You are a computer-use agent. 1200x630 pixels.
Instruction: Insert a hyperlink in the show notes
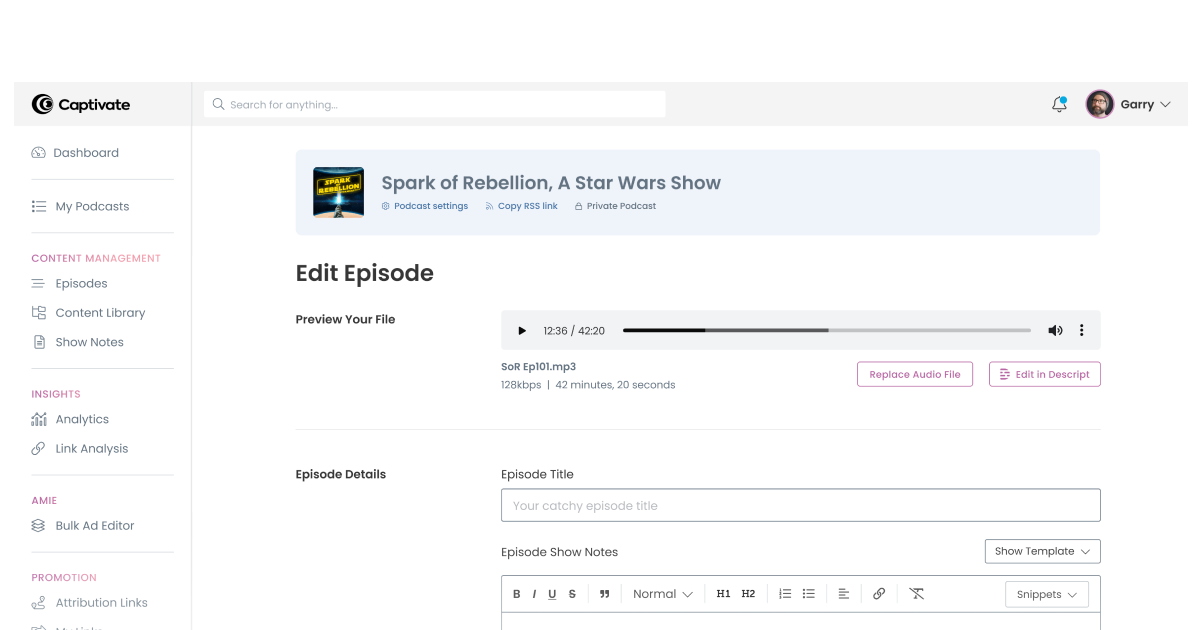[x=879, y=593]
